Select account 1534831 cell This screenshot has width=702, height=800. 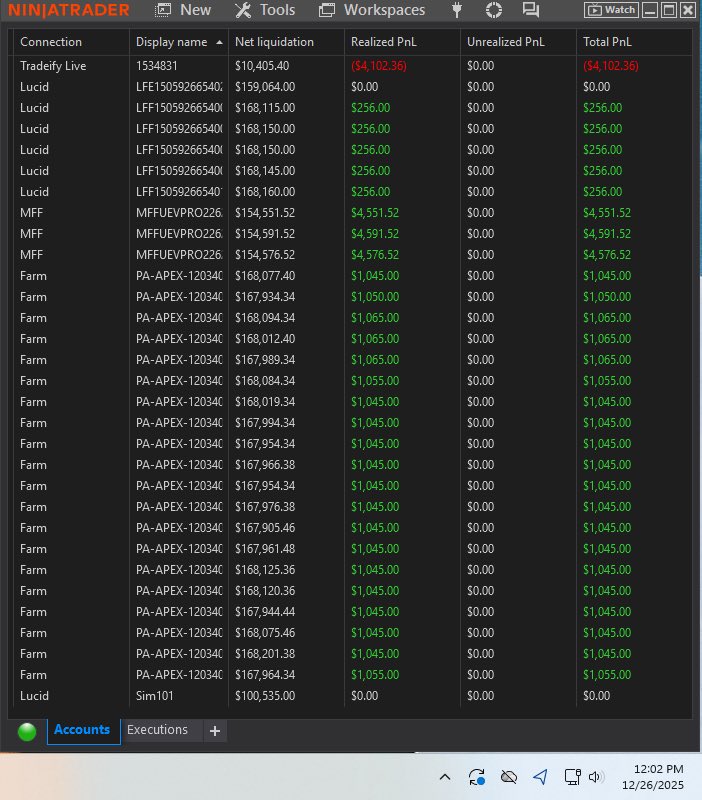click(x=157, y=66)
